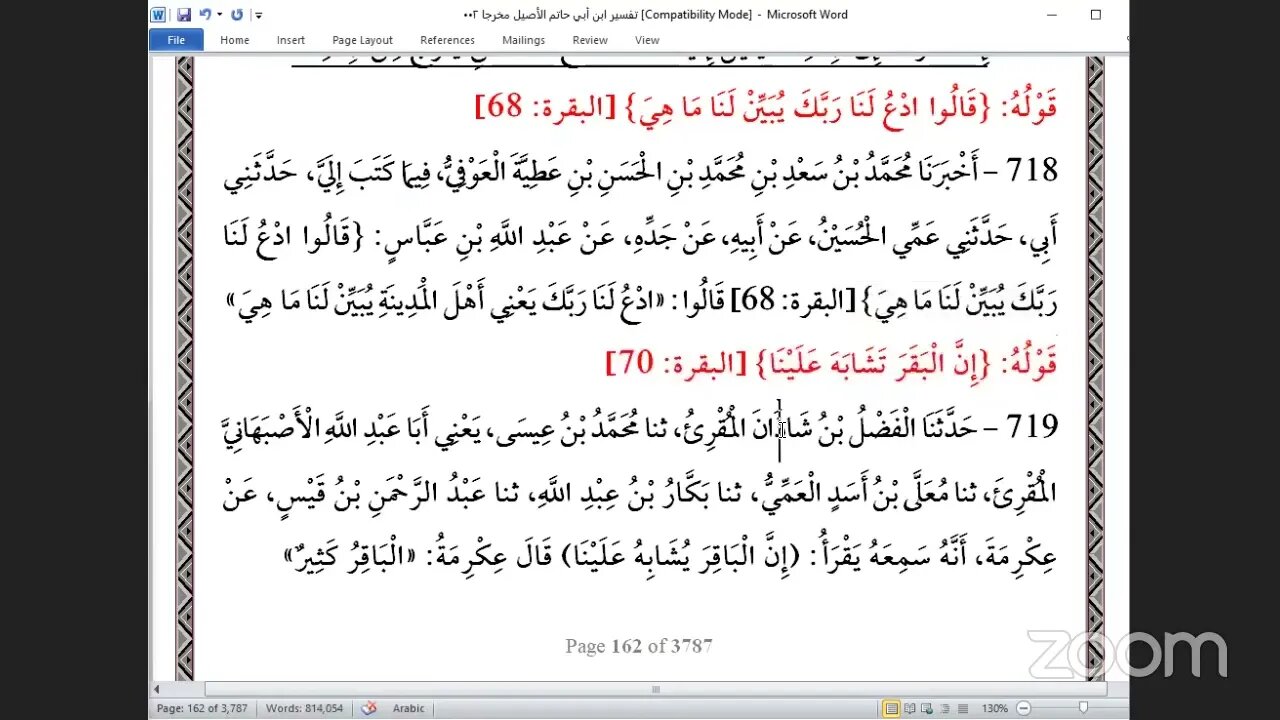Click the proofing errors status icon
The image size is (1280, 720).
[x=369, y=708]
